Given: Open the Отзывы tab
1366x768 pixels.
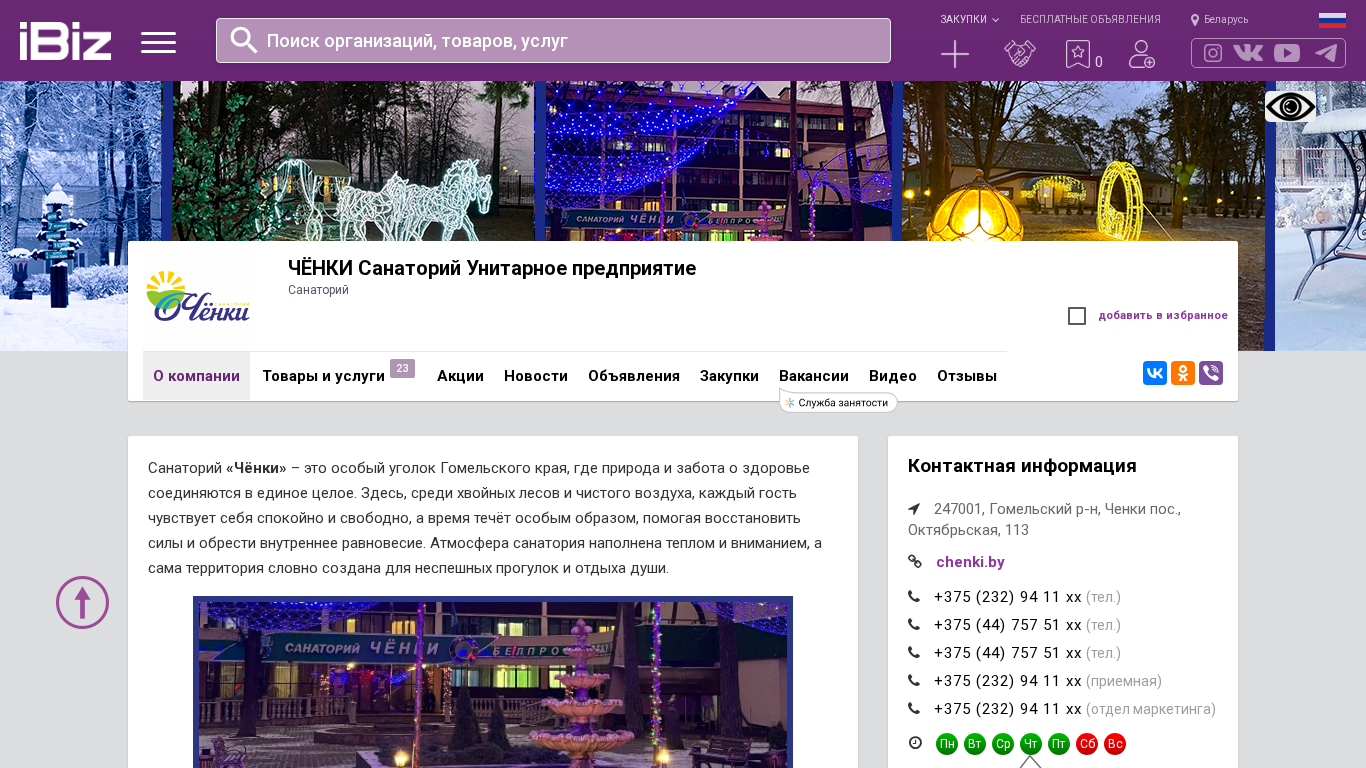Looking at the screenshot, I should (967, 376).
